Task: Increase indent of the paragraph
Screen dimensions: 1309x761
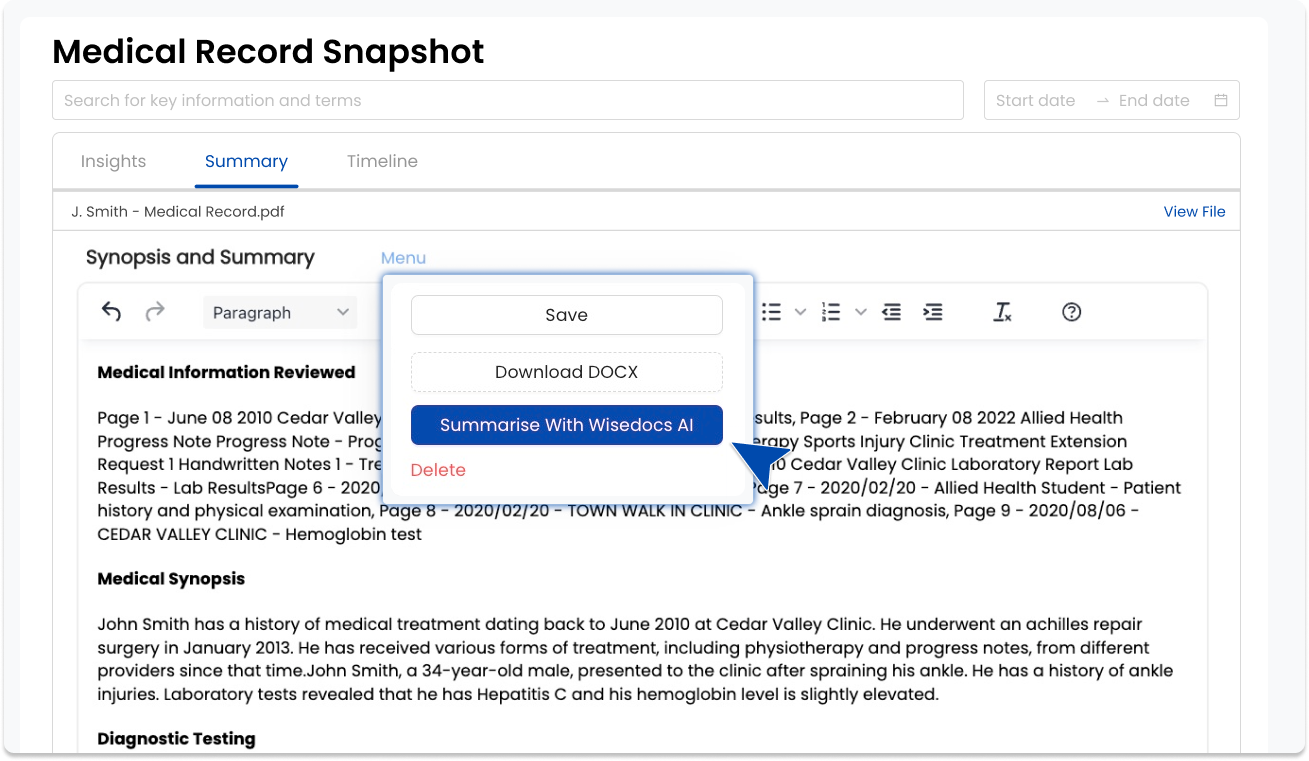Action: pyautogui.click(x=932, y=312)
